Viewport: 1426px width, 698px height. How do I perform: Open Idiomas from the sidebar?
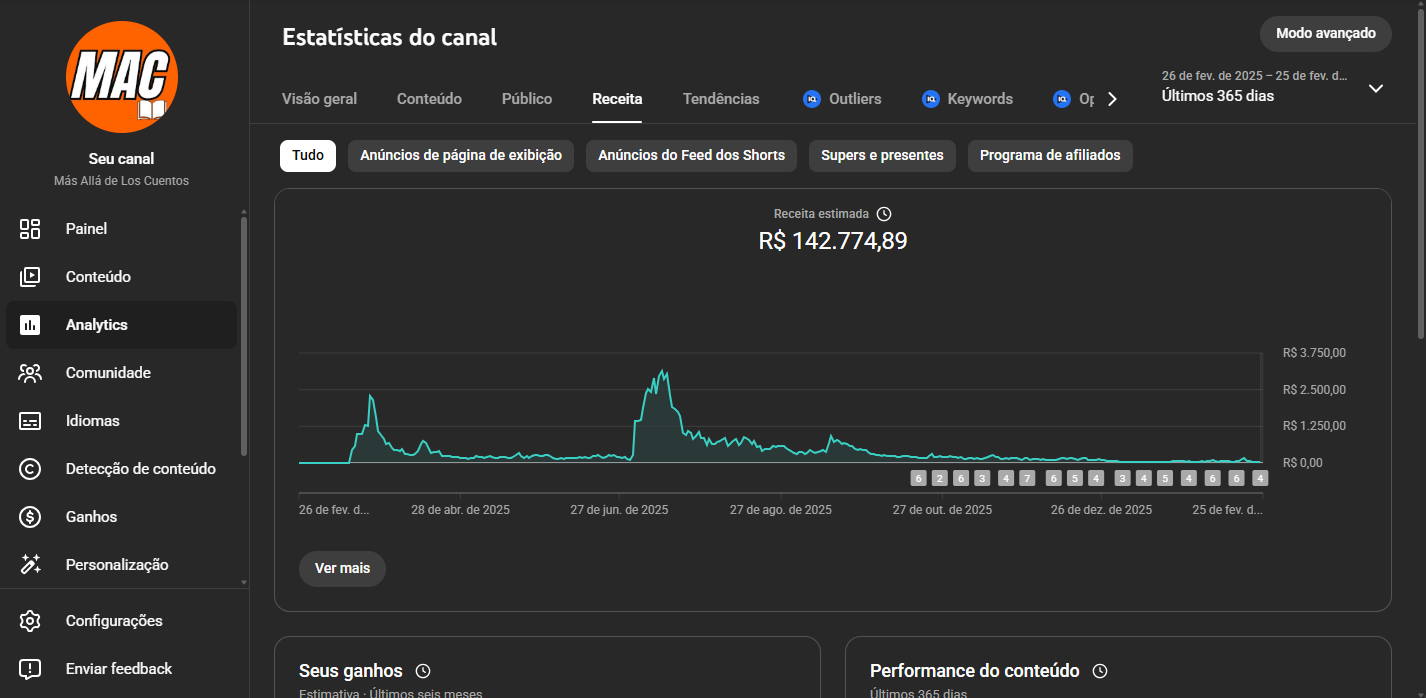121,421
